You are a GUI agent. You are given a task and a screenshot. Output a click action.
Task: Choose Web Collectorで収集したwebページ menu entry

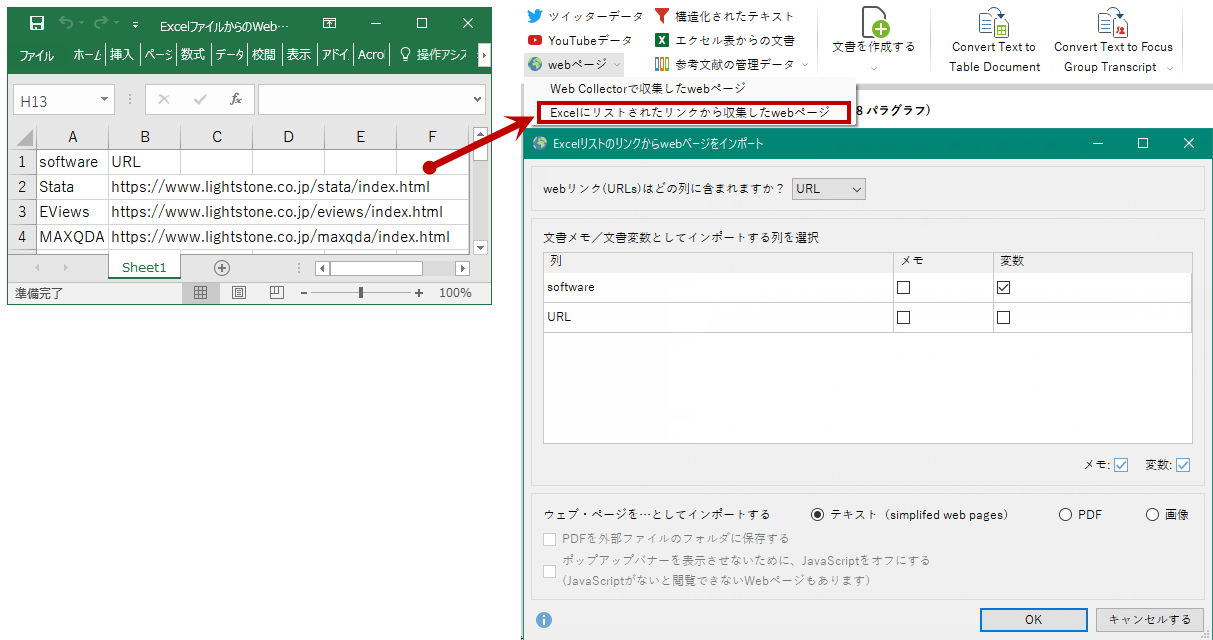click(648, 89)
